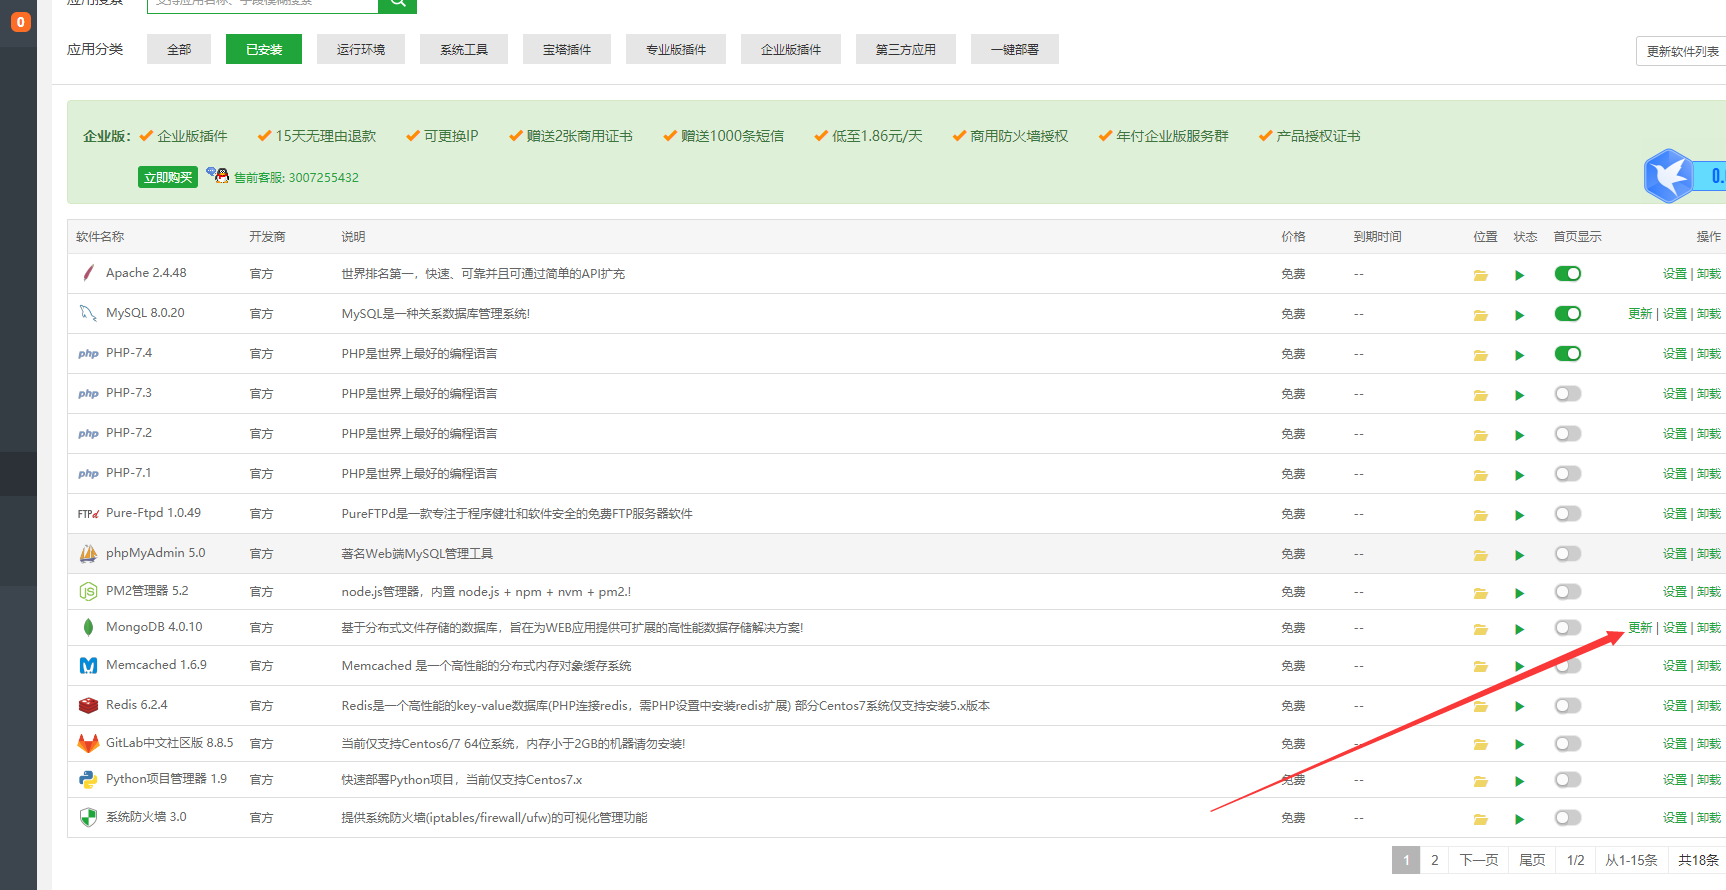The height and width of the screenshot is (890, 1726).
Task: Select the 全部 category tab
Action: click(179, 49)
